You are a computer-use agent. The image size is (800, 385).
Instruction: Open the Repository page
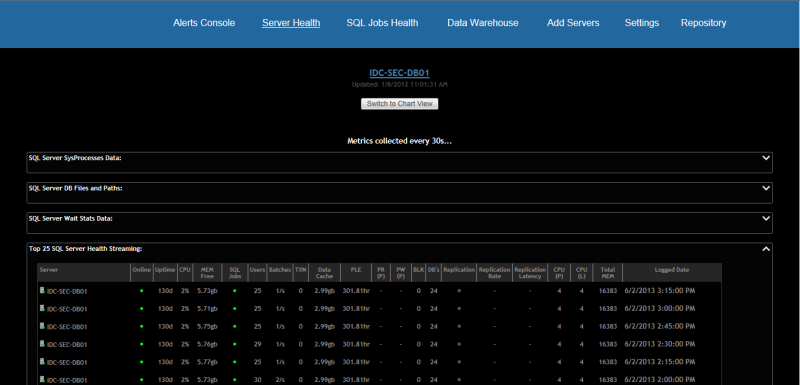(704, 23)
